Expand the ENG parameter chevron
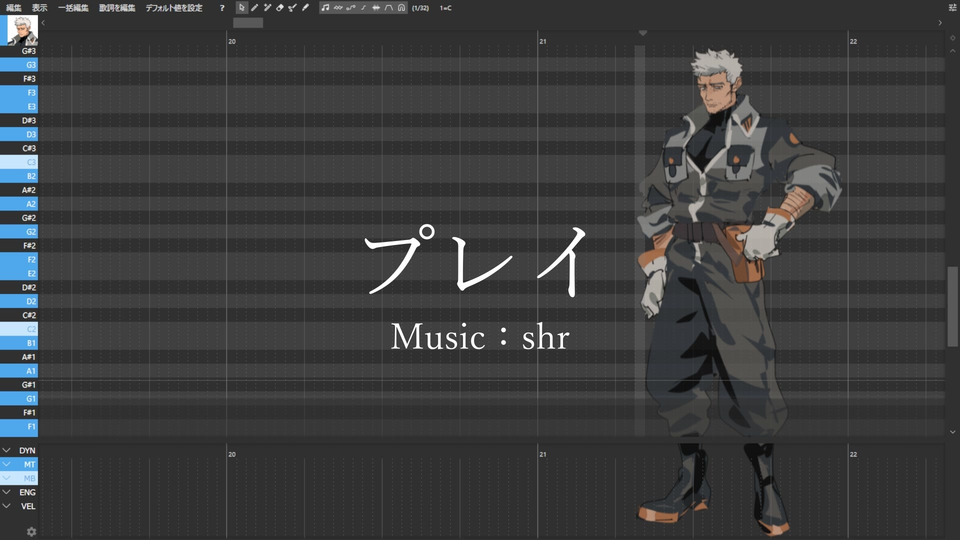The image size is (960, 540). (6, 492)
